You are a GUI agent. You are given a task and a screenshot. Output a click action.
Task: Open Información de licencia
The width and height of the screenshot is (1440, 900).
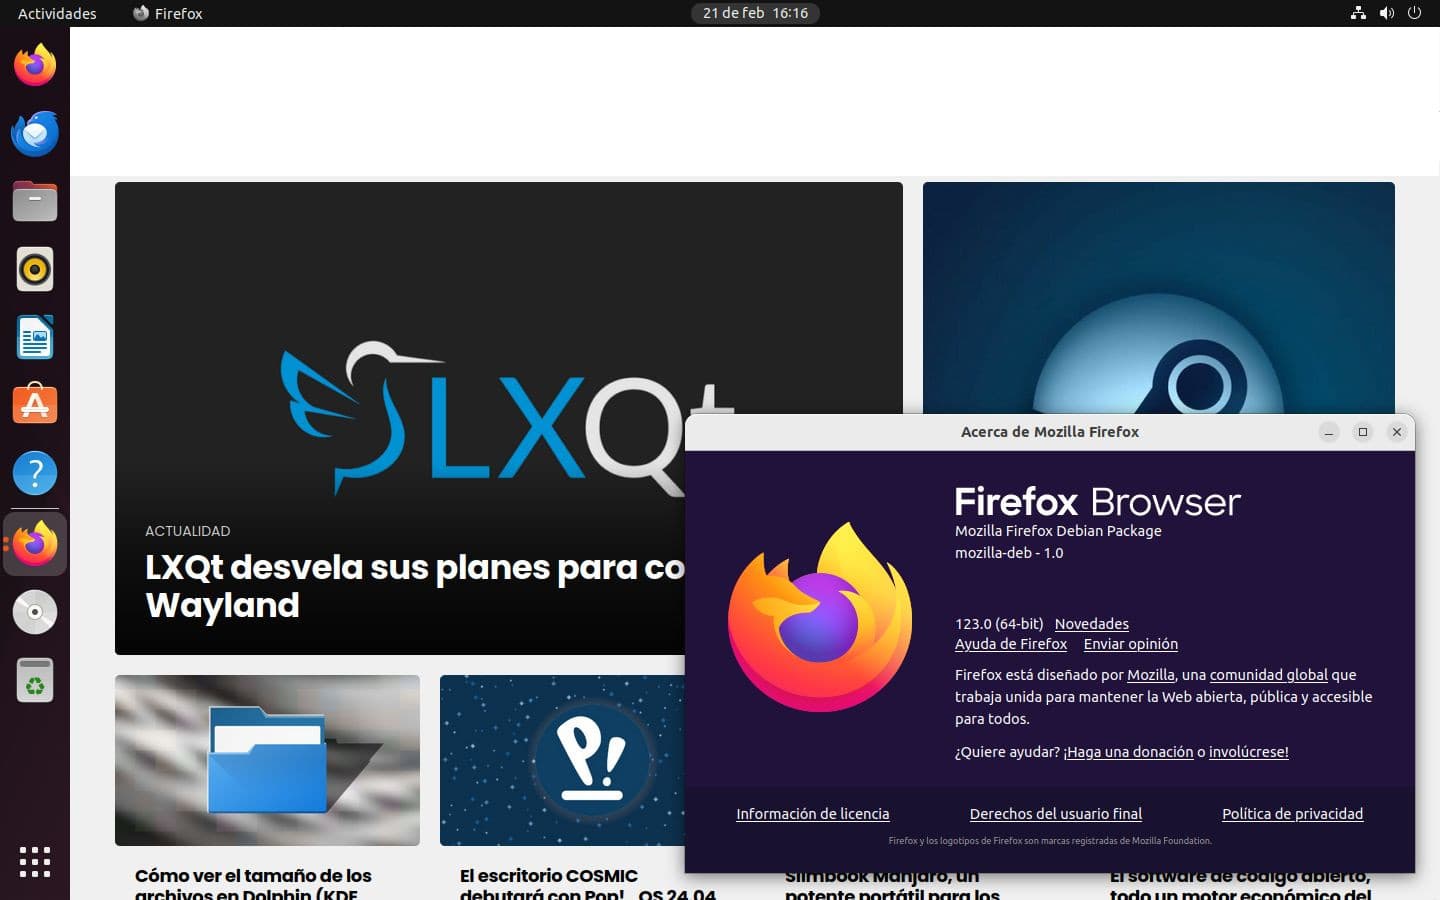click(812, 814)
